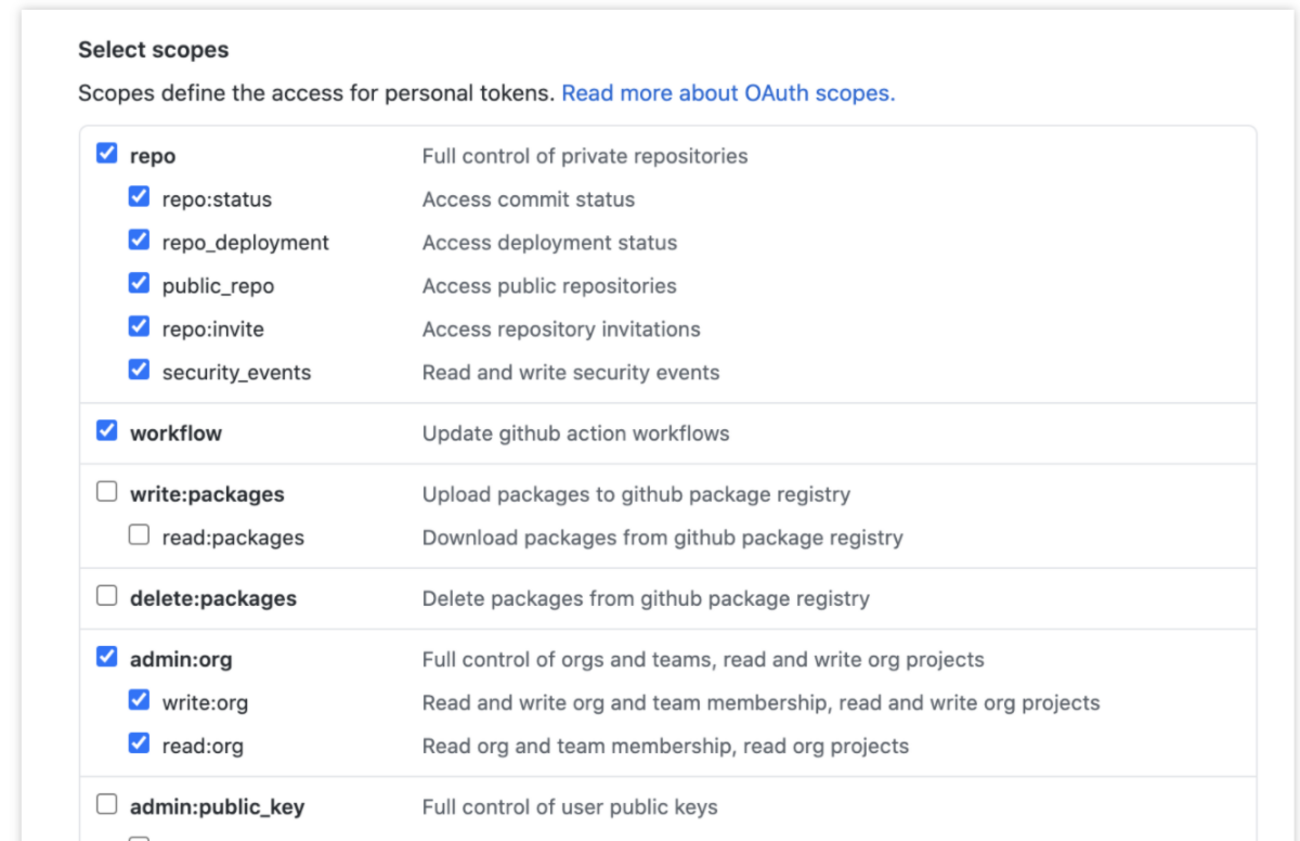Click the admin:public_key label
The width and height of the screenshot is (1300, 841).
point(217,807)
